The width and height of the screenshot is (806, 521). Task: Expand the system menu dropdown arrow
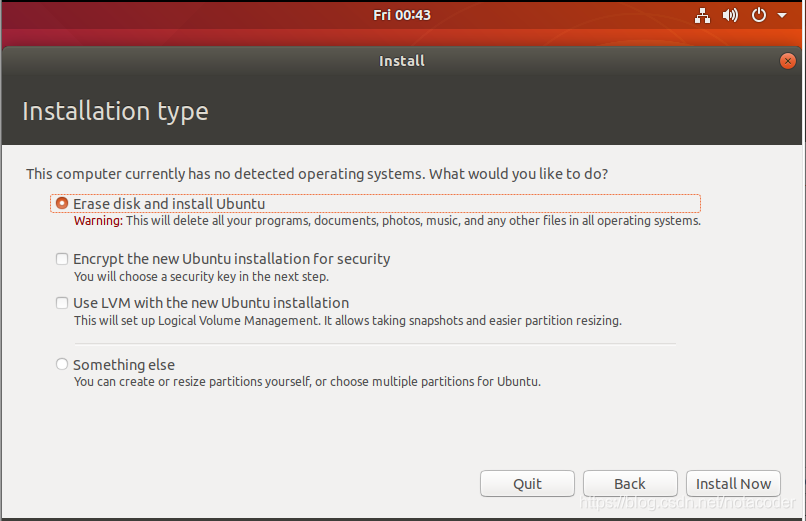click(782, 15)
